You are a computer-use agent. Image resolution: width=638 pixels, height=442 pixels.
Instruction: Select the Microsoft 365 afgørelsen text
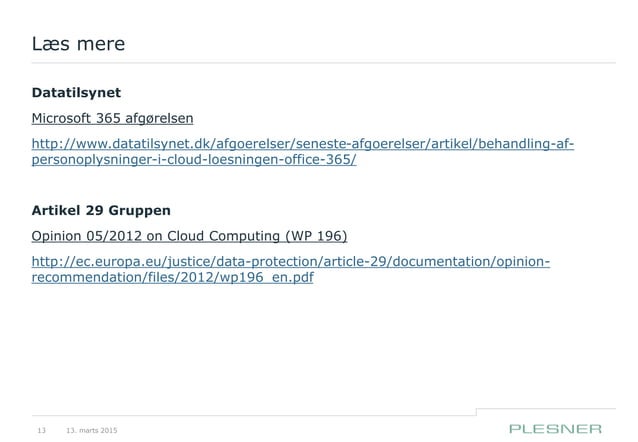[112, 119]
